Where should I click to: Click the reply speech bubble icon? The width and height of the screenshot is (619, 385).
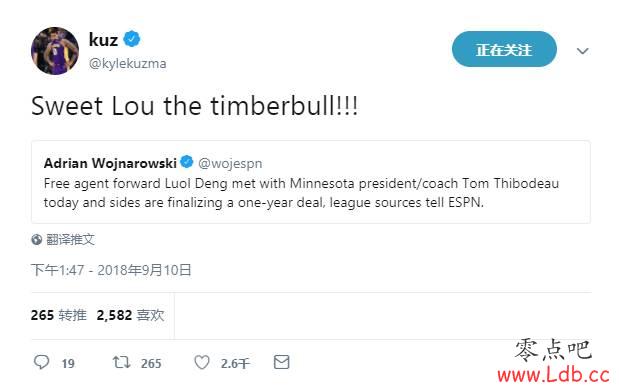point(41,362)
